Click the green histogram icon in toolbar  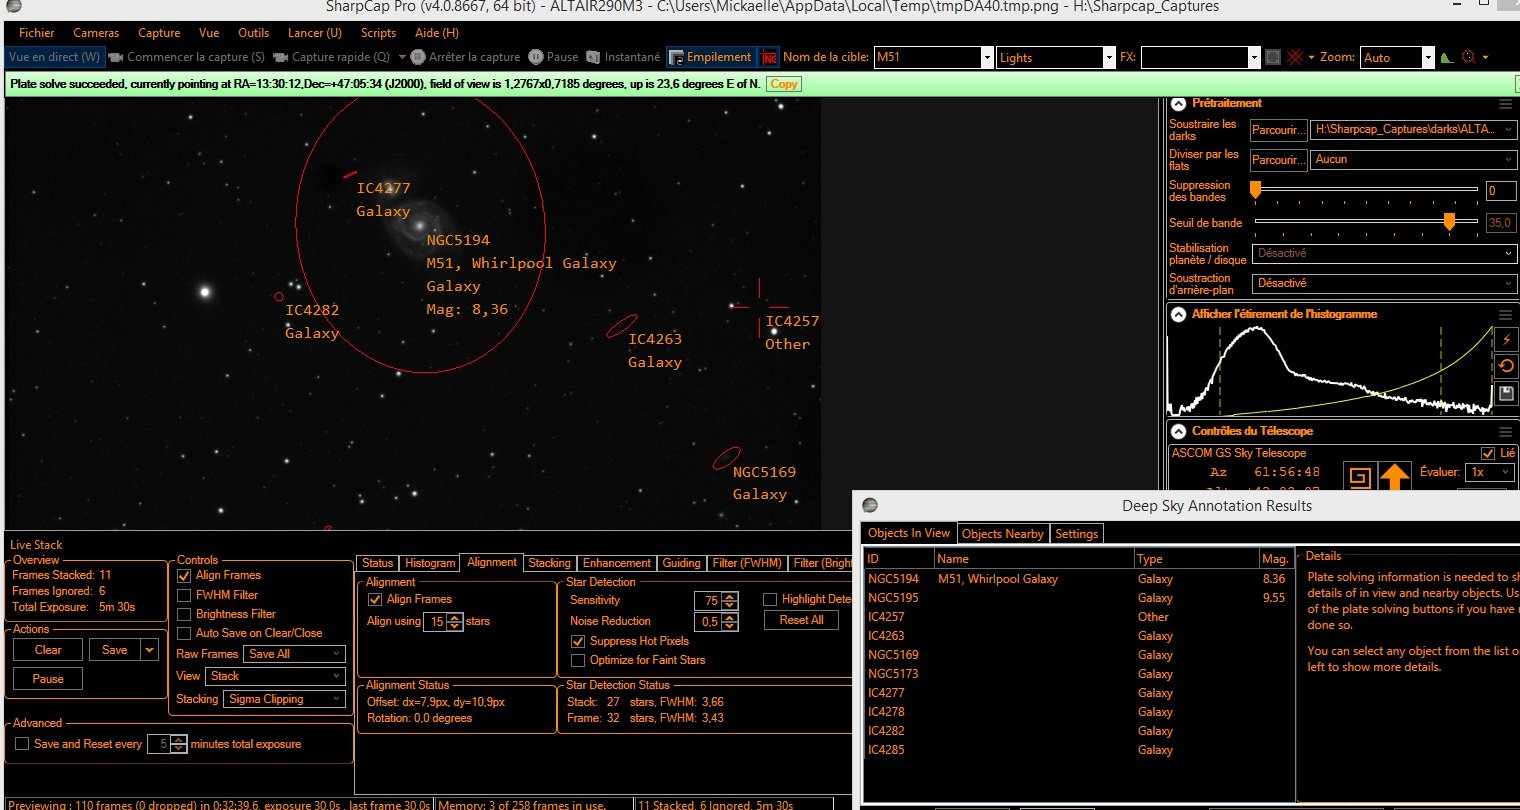point(1446,57)
